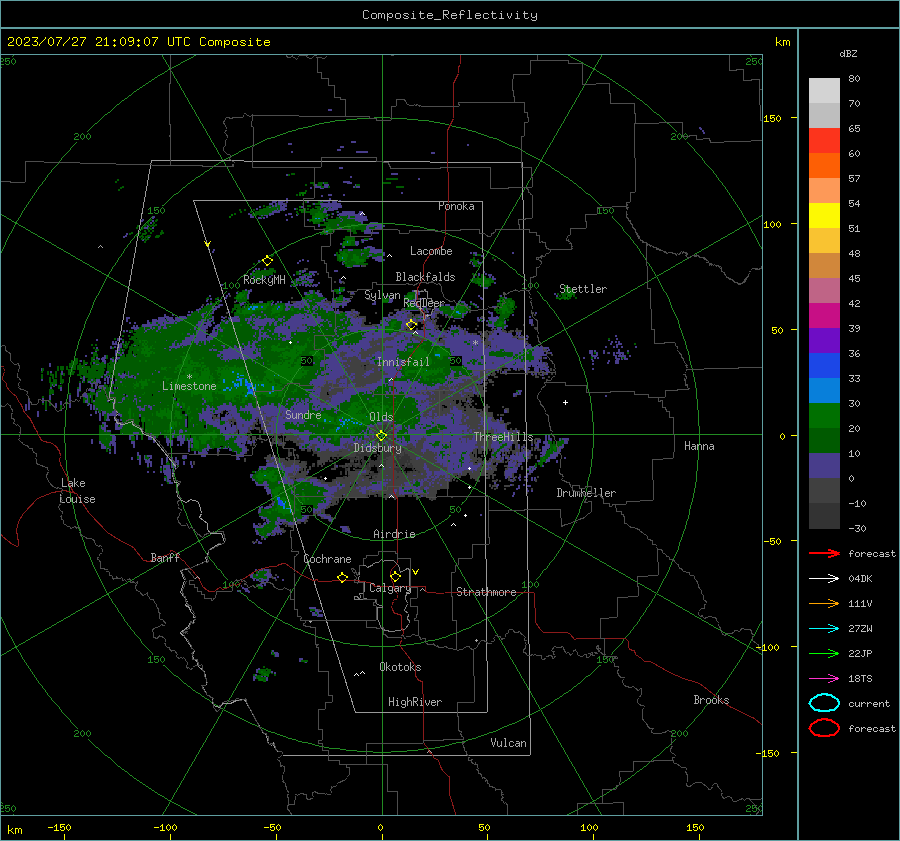This screenshot has width=900, height=841.
Task: Click the yellow diamond marker near RockyMH
Action: tap(267, 261)
